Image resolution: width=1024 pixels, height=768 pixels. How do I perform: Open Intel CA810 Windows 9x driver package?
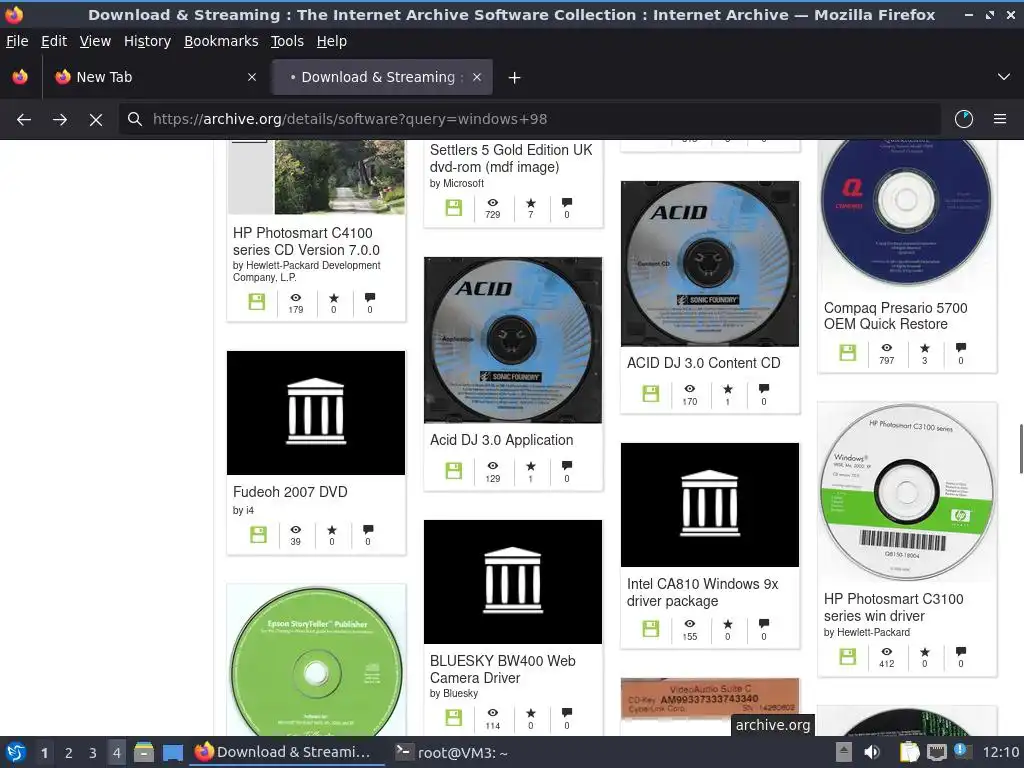click(x=702, y=592)
